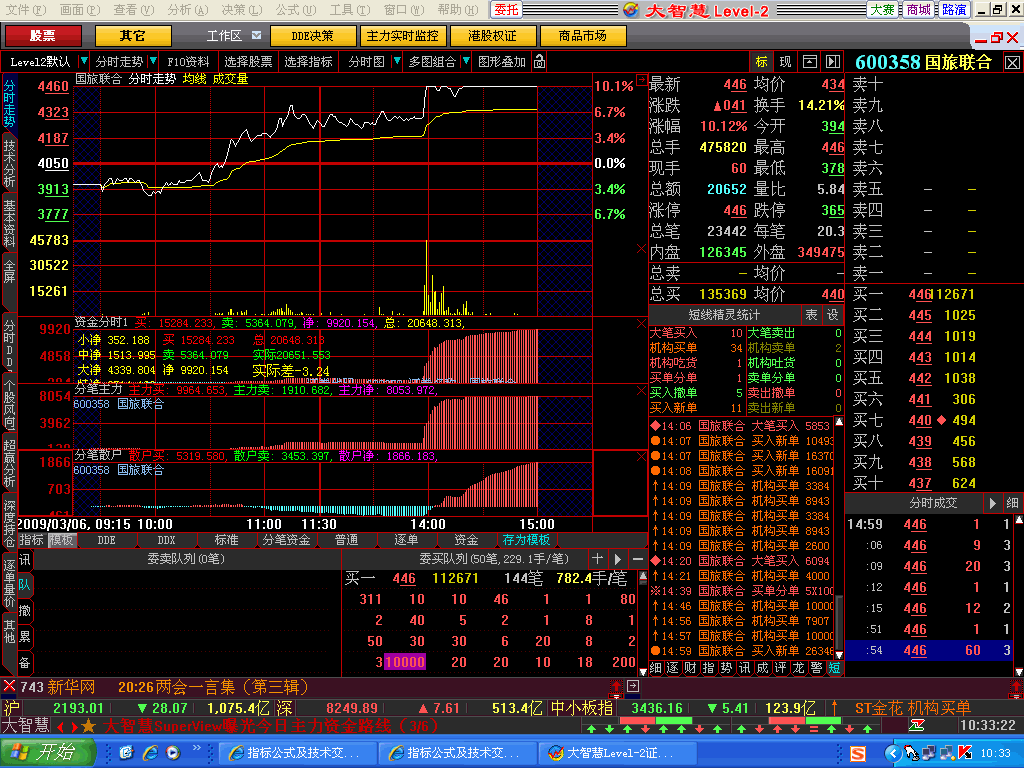Click the right arrow in 委买队列 header
This screenshot has height=768, width=1024.
[x=617, y=559]
